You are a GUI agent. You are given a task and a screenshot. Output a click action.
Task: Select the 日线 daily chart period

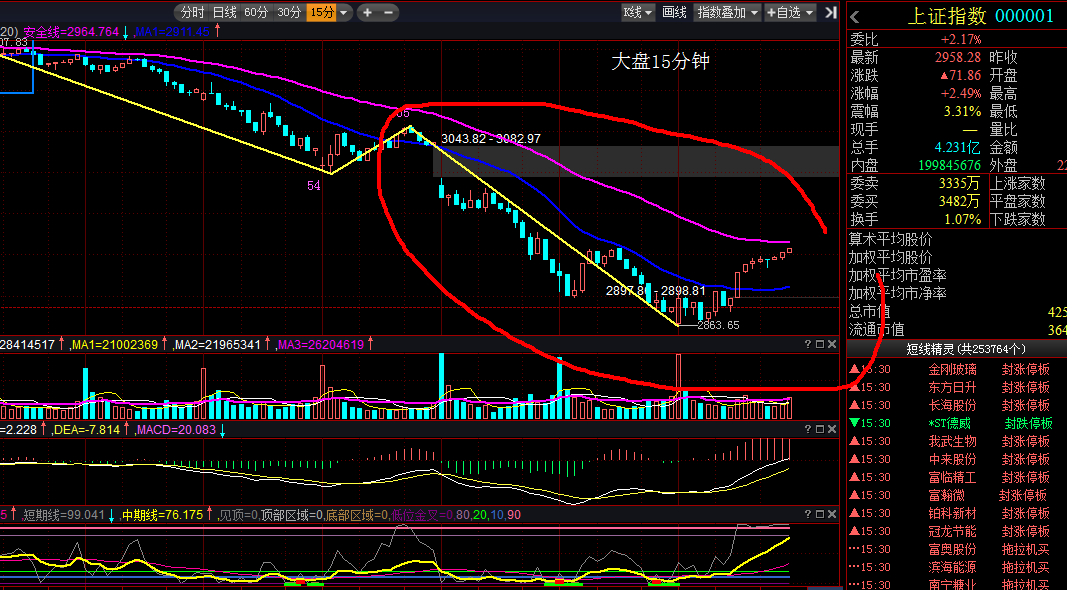coord(225,12)
